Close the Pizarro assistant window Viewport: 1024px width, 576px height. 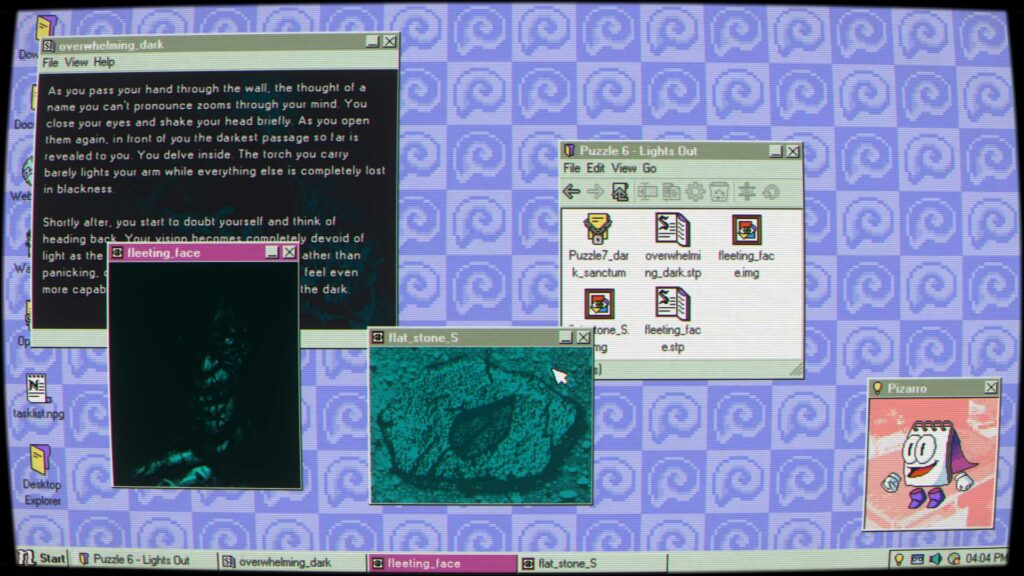click(991, 388)
